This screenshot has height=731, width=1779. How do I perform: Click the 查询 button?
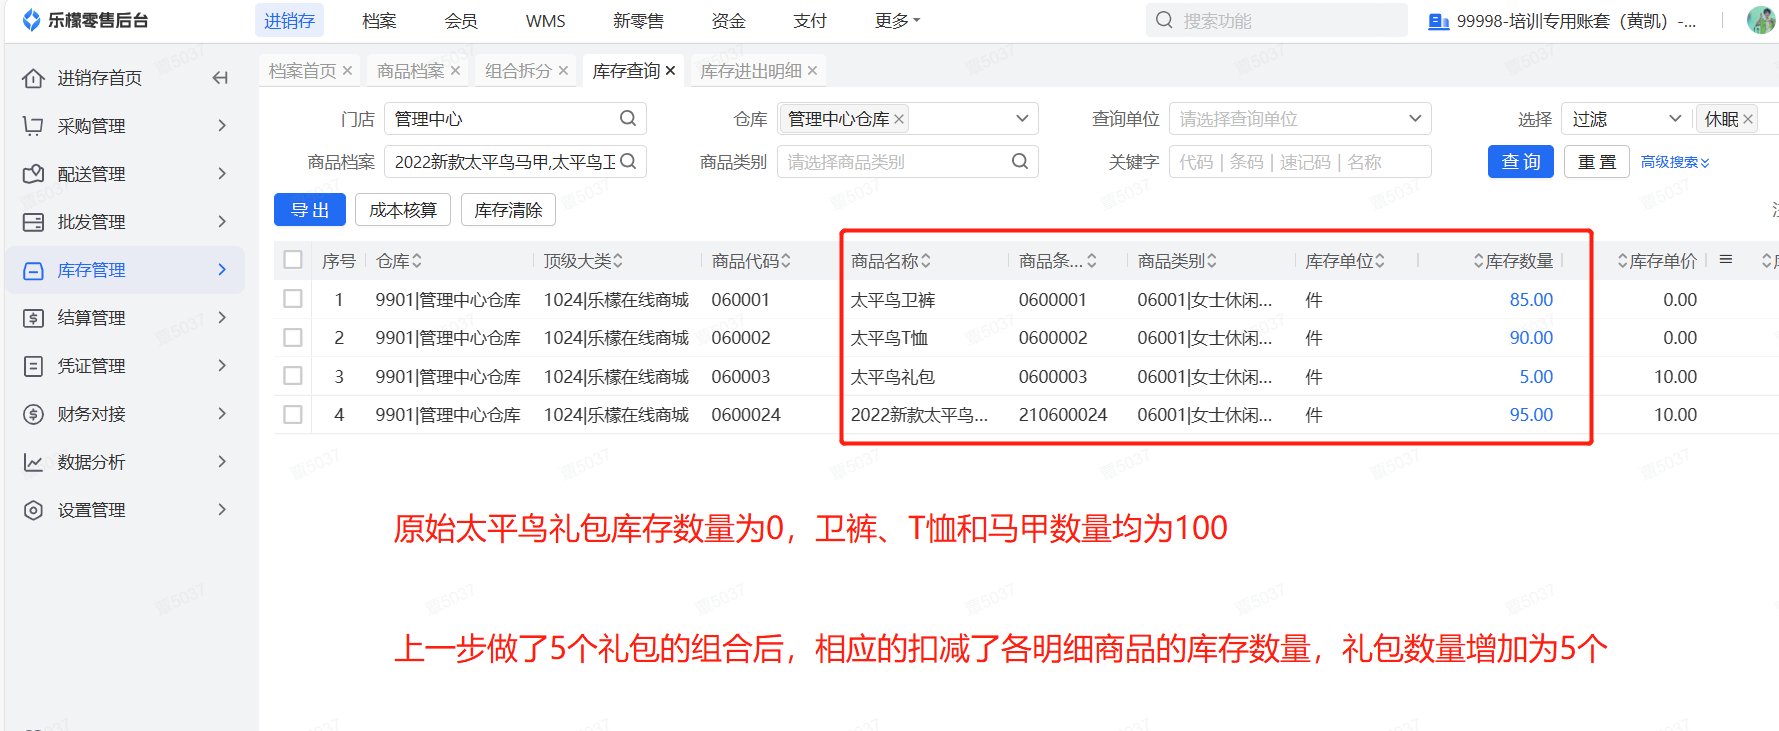click(1520, 161)
